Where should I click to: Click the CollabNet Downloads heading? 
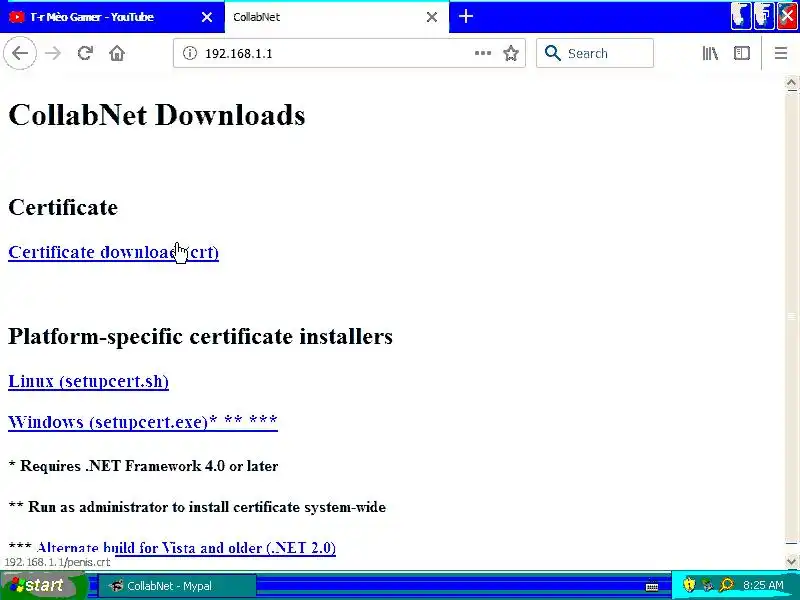point(157,115)
